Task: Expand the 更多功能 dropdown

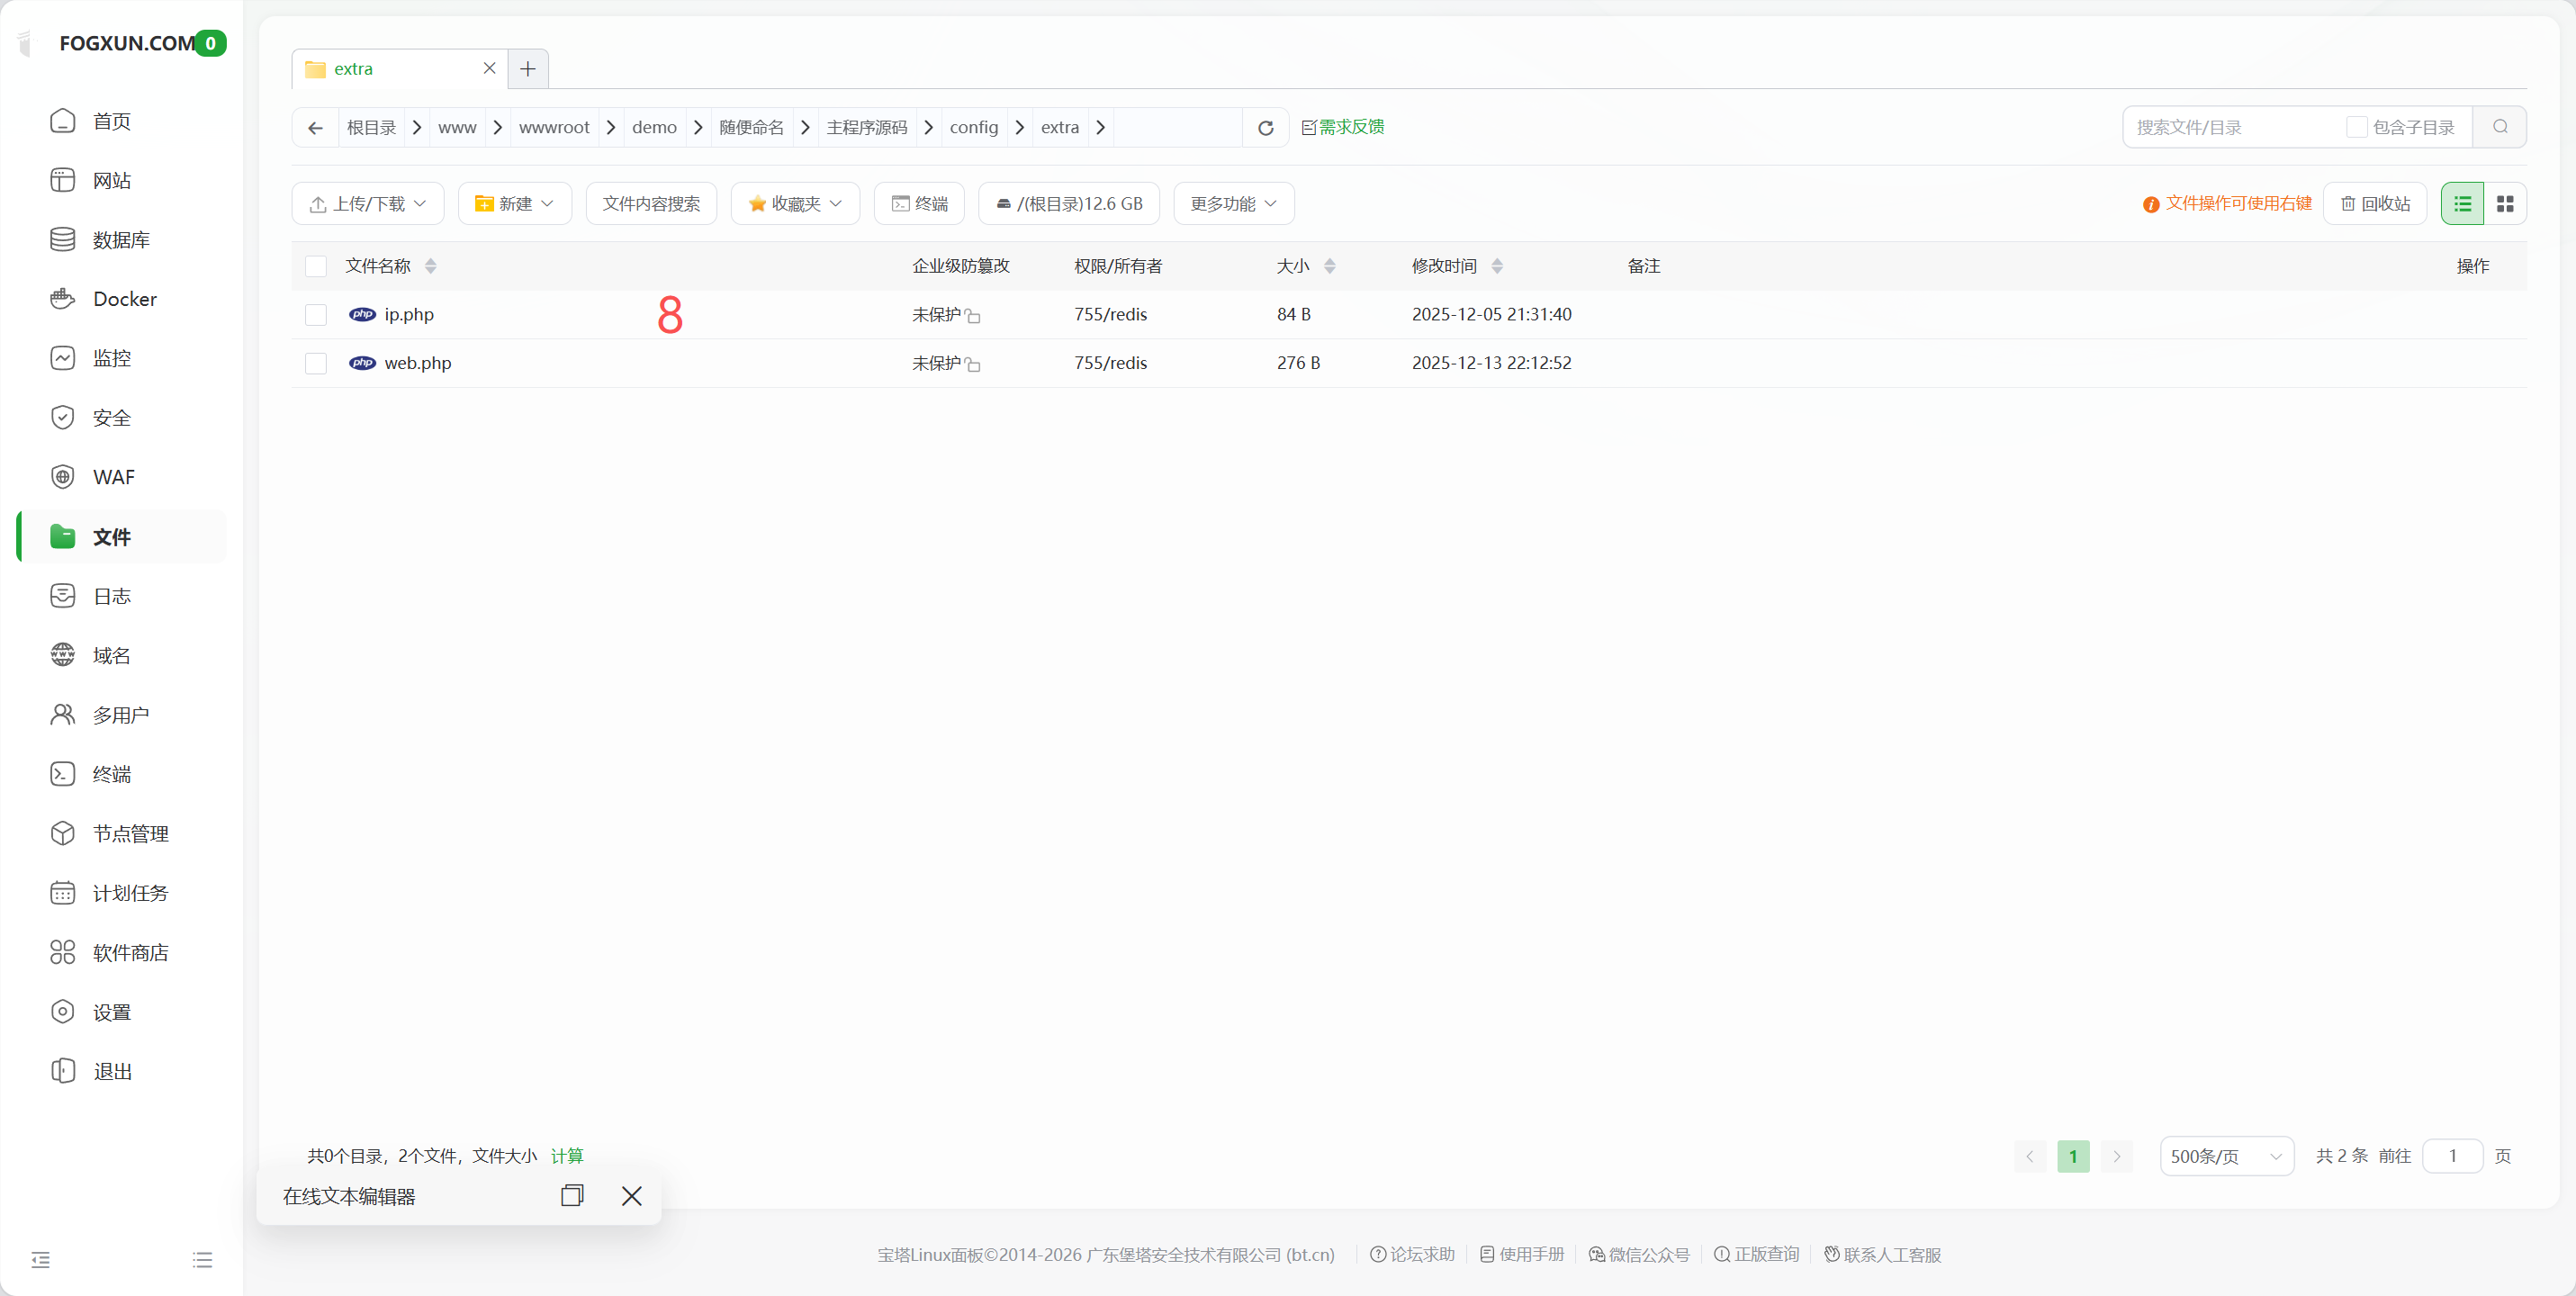Action: click(1233, 204)
